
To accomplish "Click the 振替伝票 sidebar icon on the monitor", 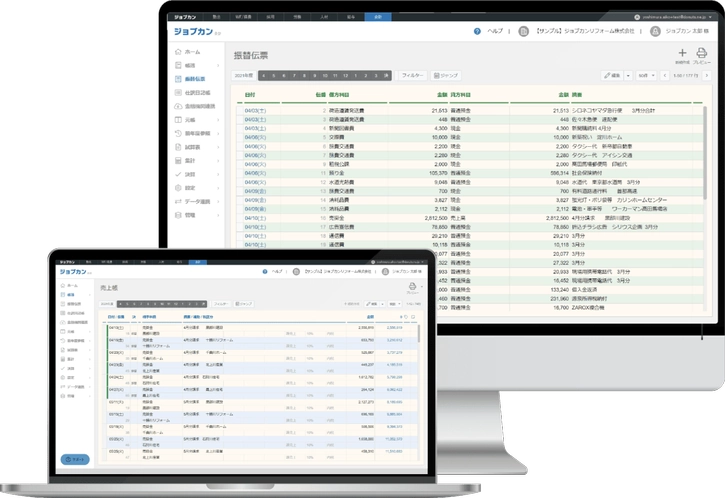I will pyautogui.click(x=178, y=79).
